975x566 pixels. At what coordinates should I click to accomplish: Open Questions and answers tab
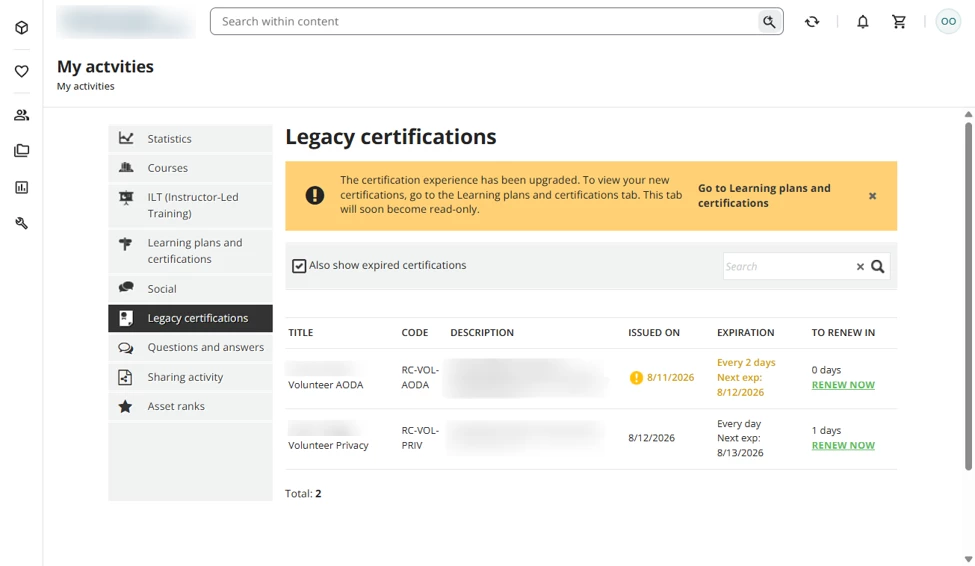pos(190,347)
